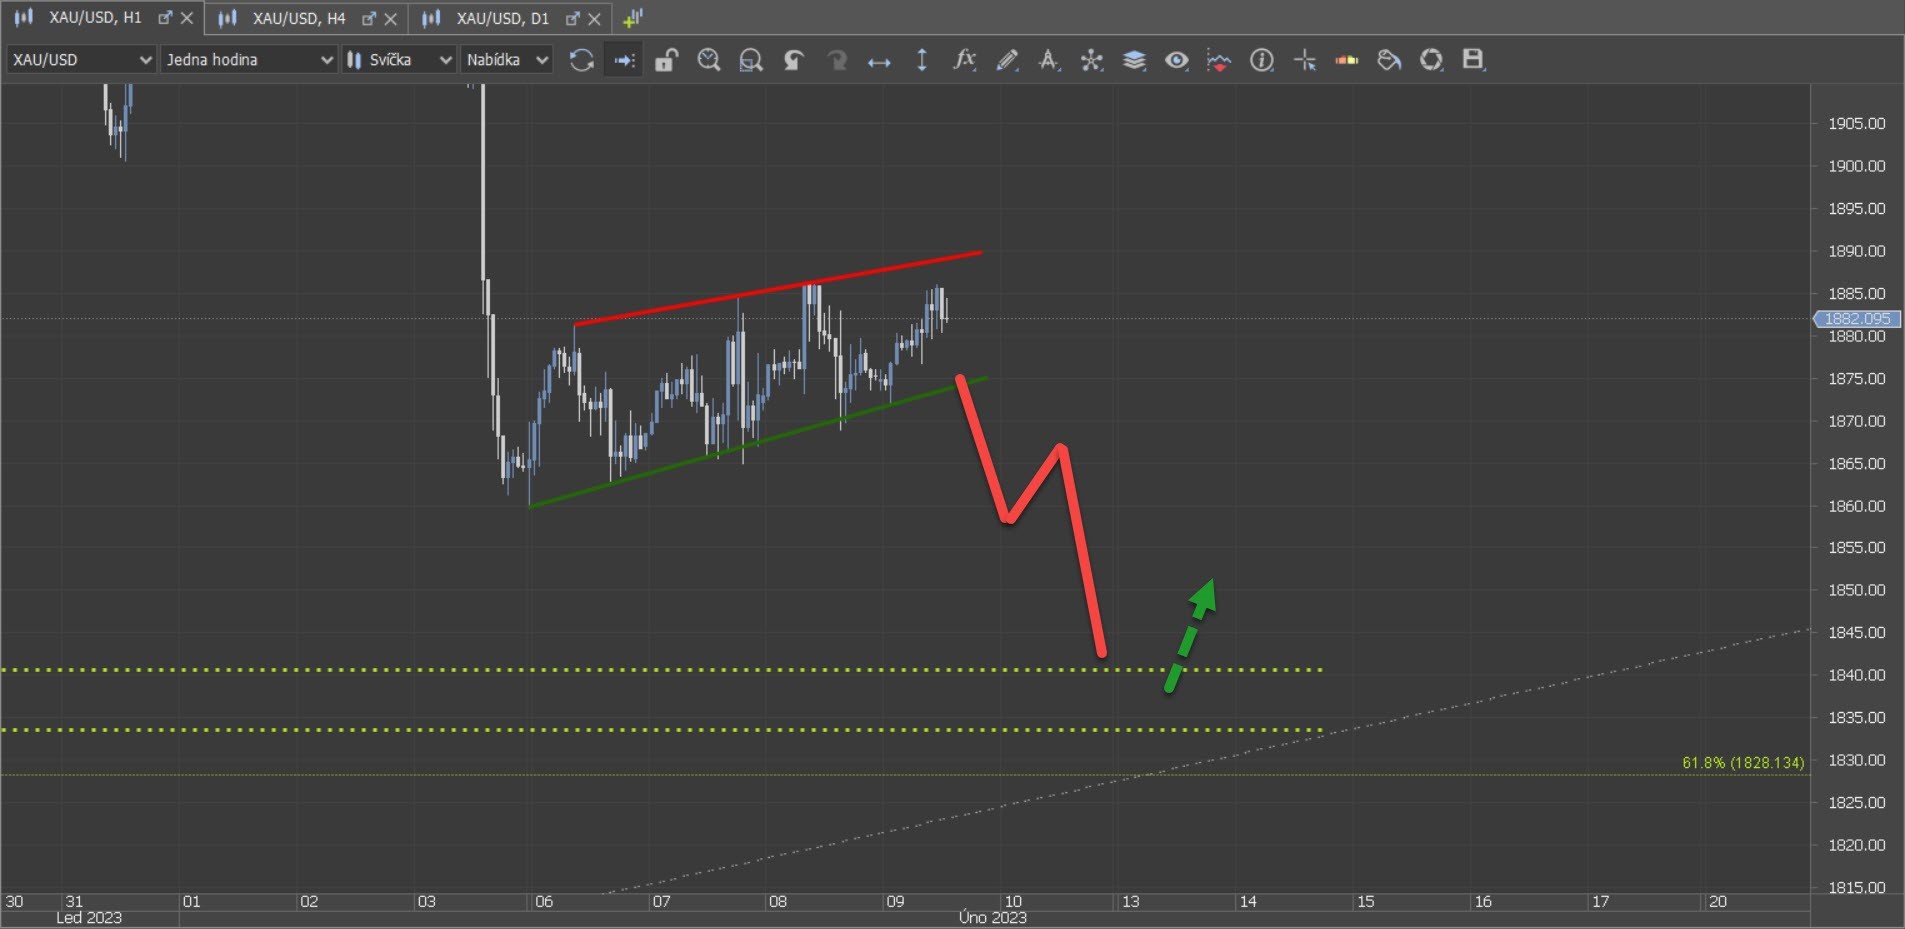Click the 1850.00 price axis label
Viewport: 1905px width, 929px height.
(x=1857, y=590)
